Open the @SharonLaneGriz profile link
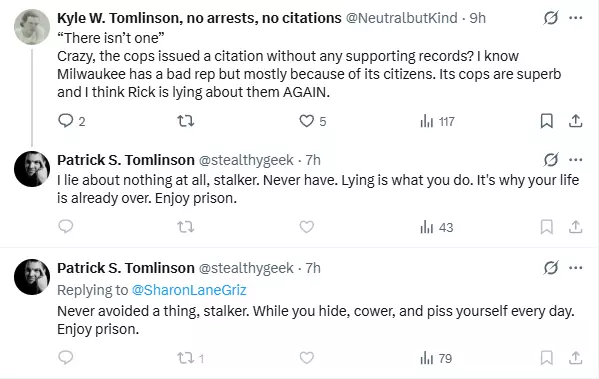The width and height of the screenshot is (599, 379). 189,290
